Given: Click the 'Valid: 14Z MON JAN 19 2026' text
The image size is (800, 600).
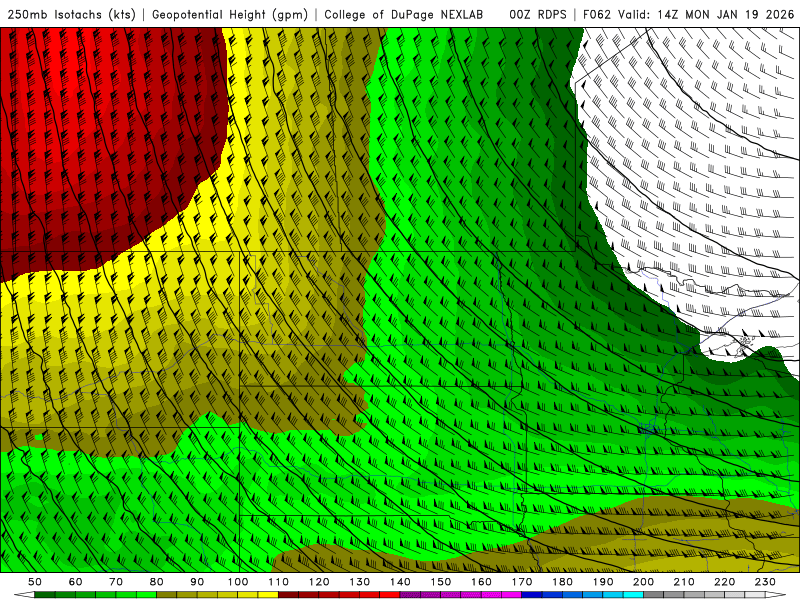Looking at the screenshot, I should coord(706,15).
